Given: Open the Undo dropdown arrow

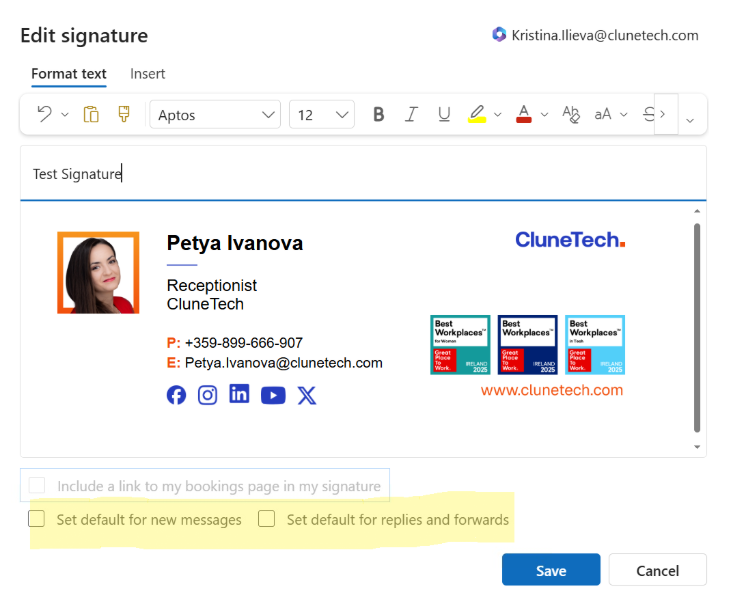Looking at the screenshot, I should [x=65, y=114].
